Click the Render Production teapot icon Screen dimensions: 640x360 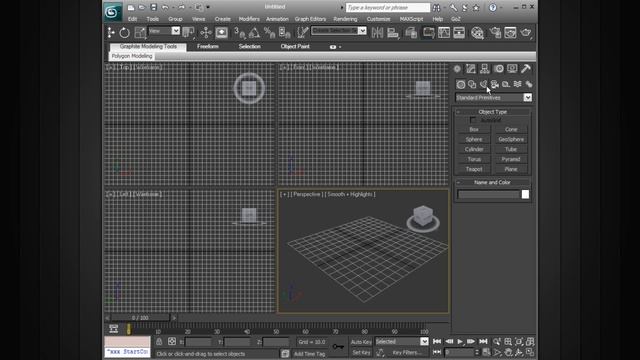click(x=526, y=33)
